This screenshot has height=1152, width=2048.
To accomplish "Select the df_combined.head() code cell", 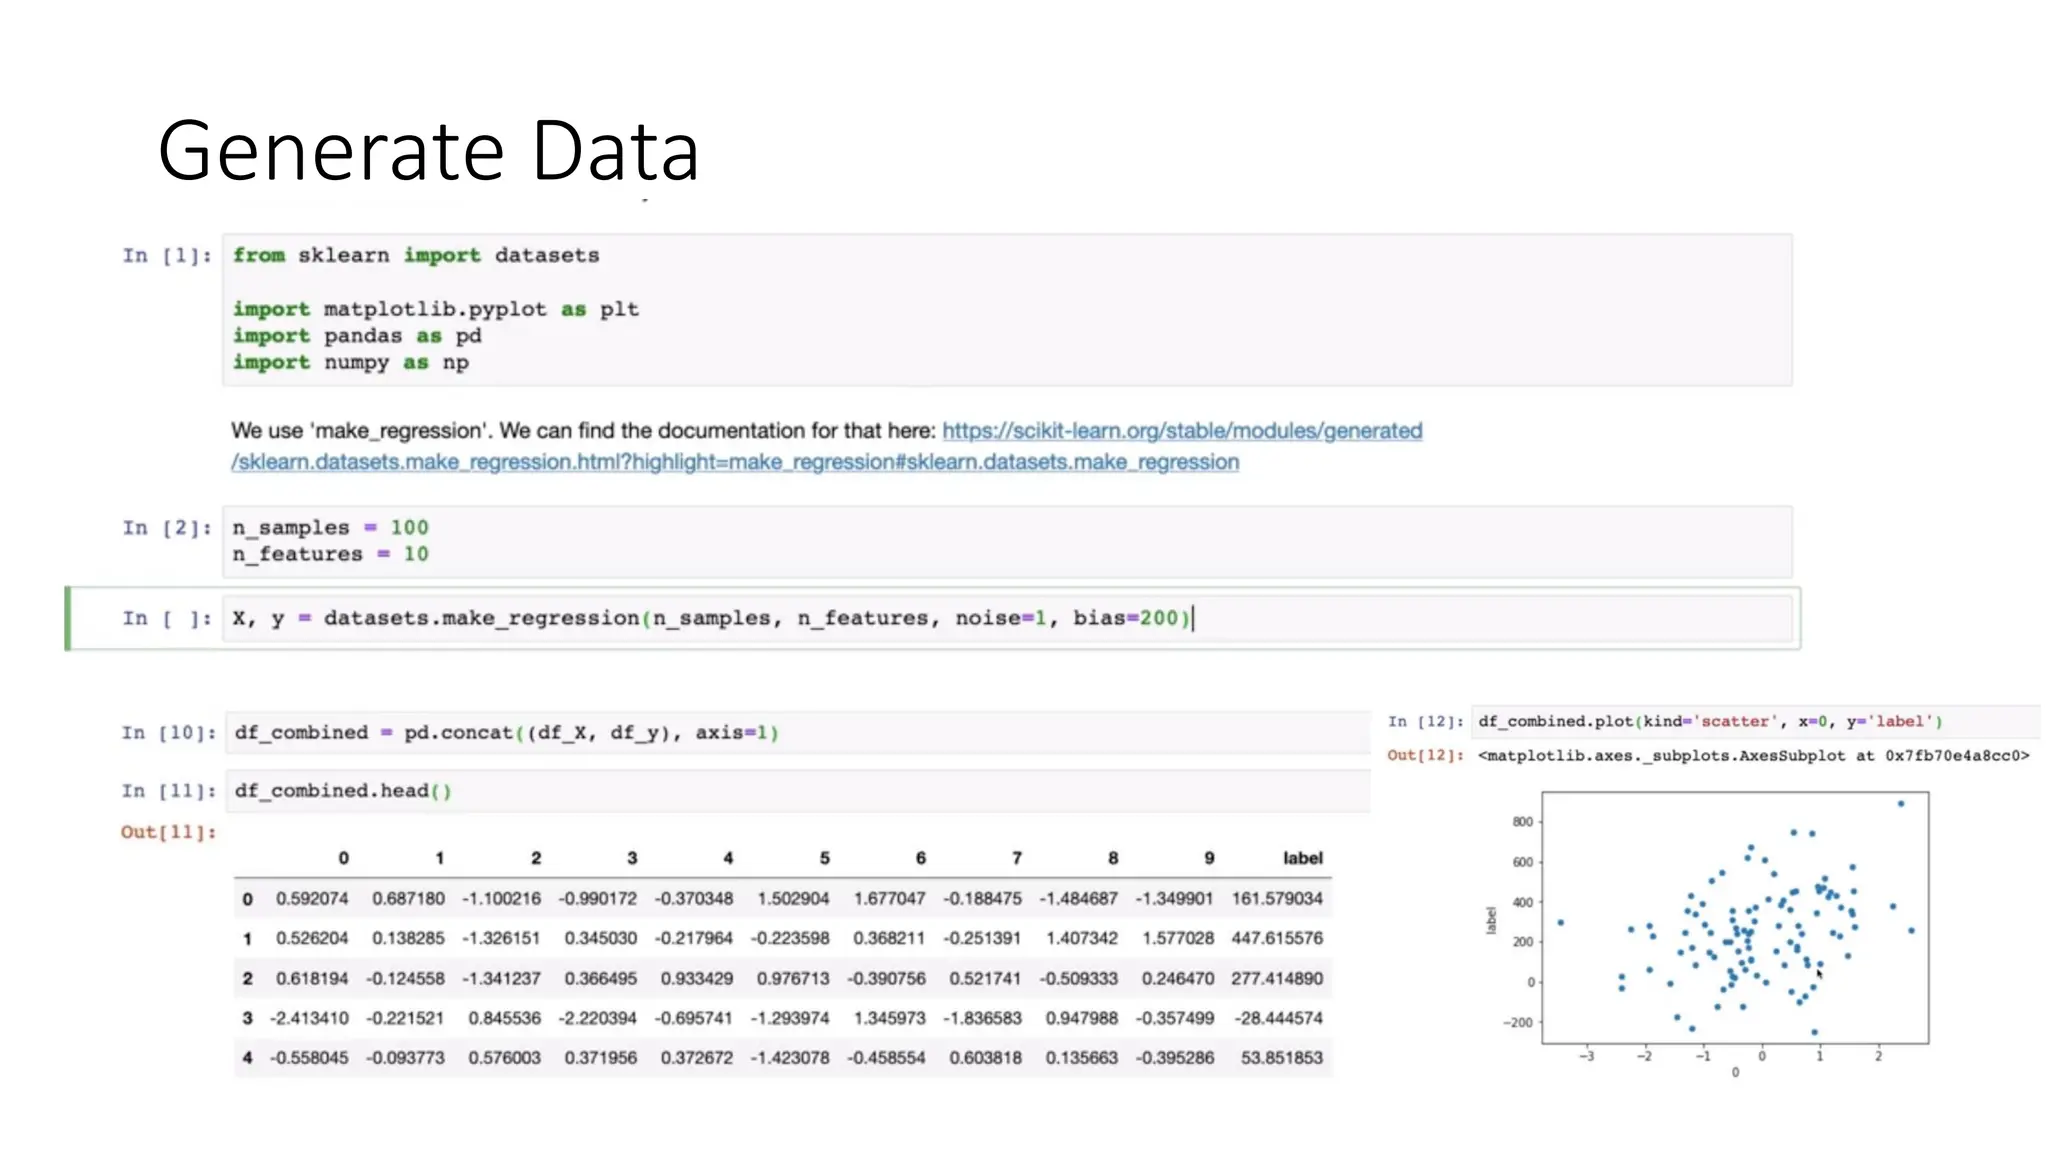I will (x=798, y=791).
